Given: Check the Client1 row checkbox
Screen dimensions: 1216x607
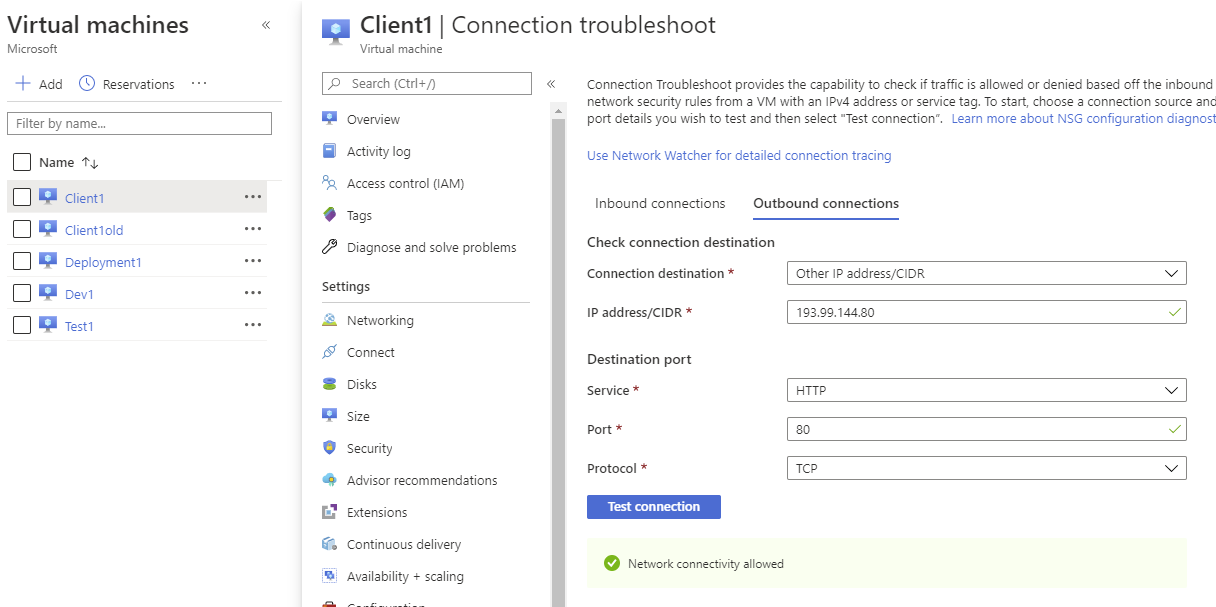Looking at the screenshot, I should click(x=20, y=197).
